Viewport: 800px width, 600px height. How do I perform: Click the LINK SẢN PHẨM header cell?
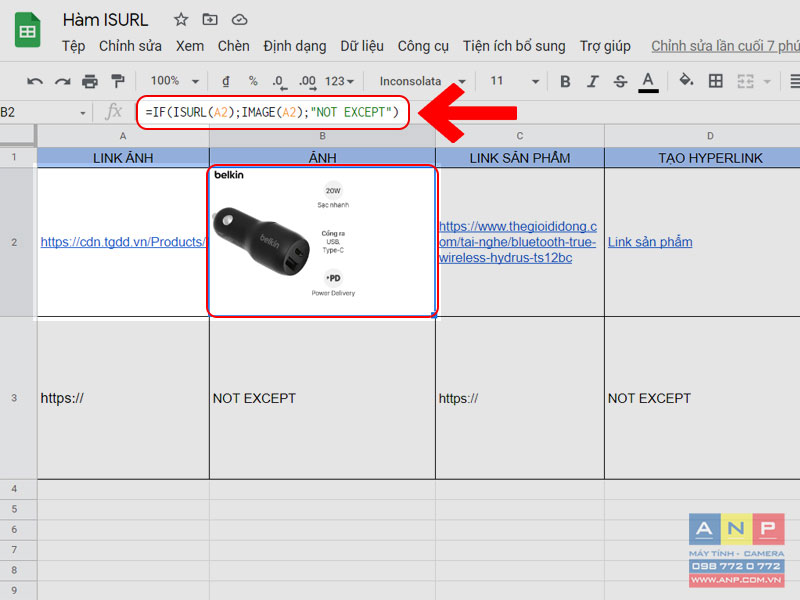click(520, 158)
